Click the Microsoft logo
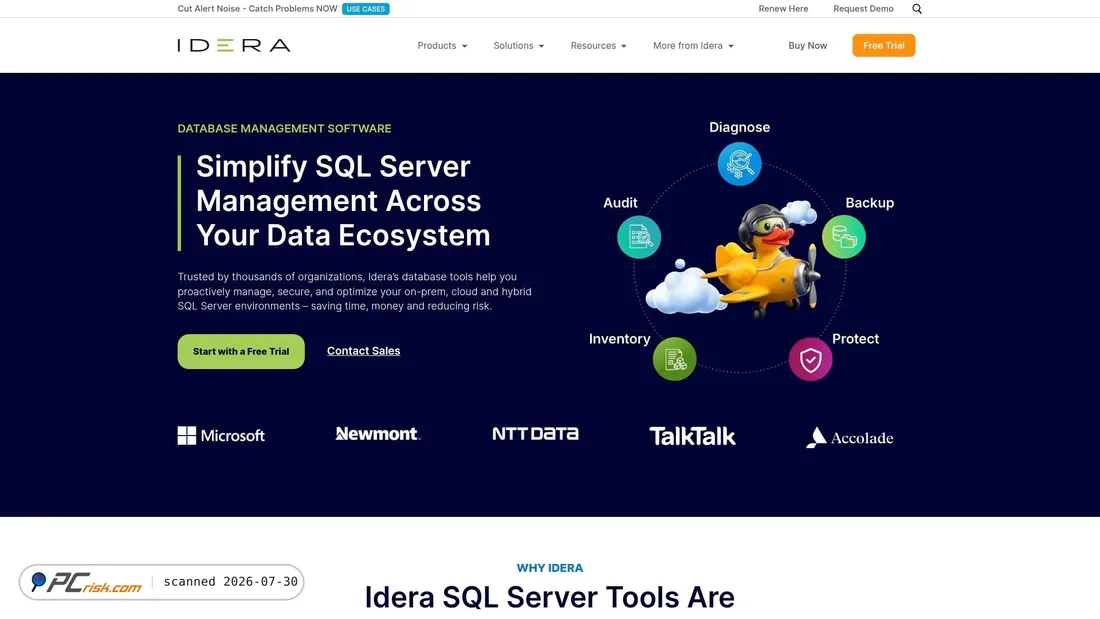Image resolution: width=1100 pixels, height=619 pixels. (x=221, y=436)
